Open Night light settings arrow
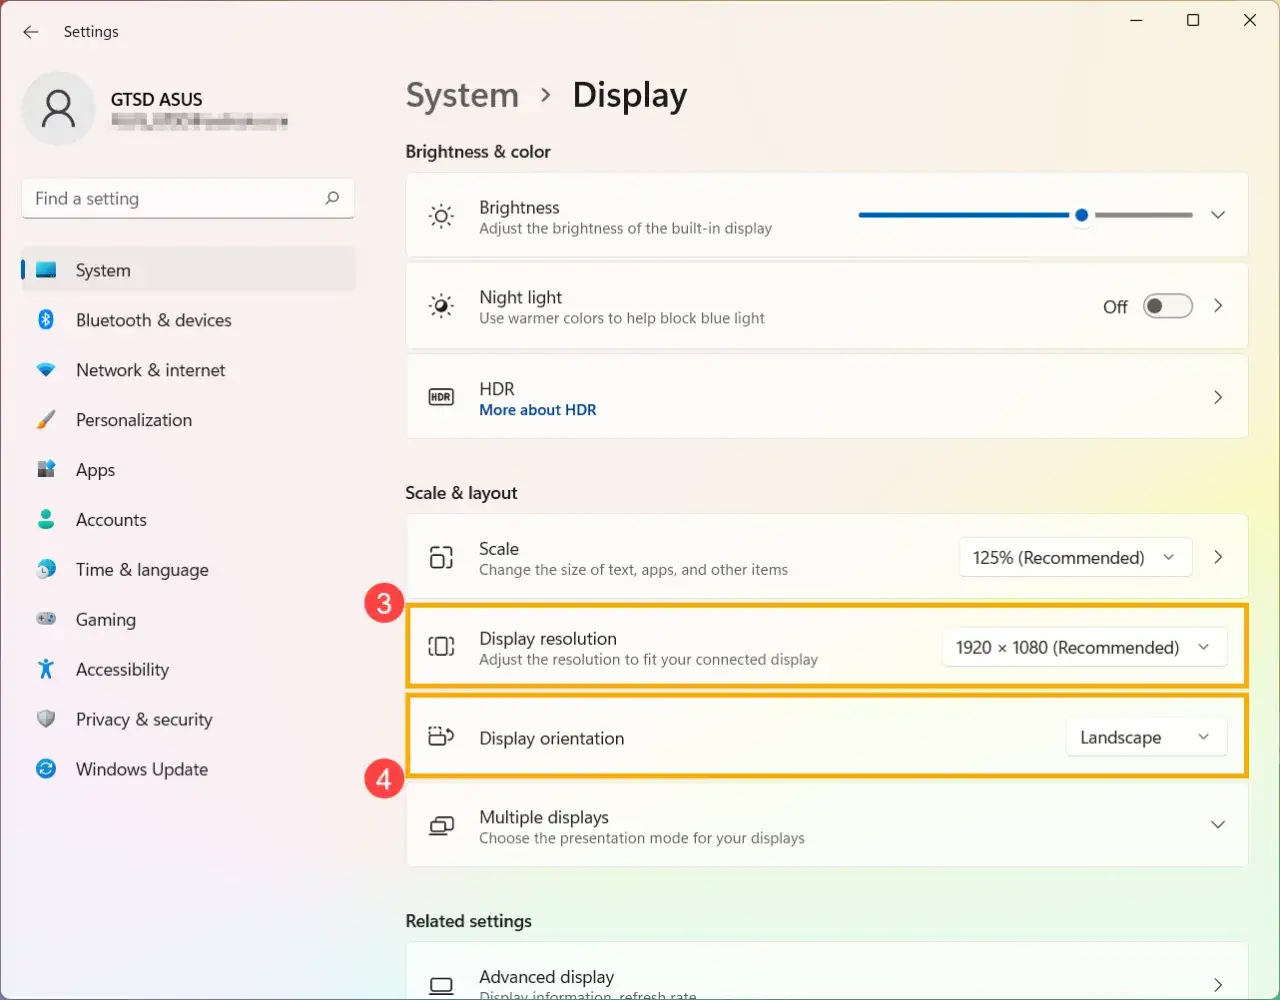Image resolution: width=1280 pixels, height=1000 pixels. (1218, 306)
